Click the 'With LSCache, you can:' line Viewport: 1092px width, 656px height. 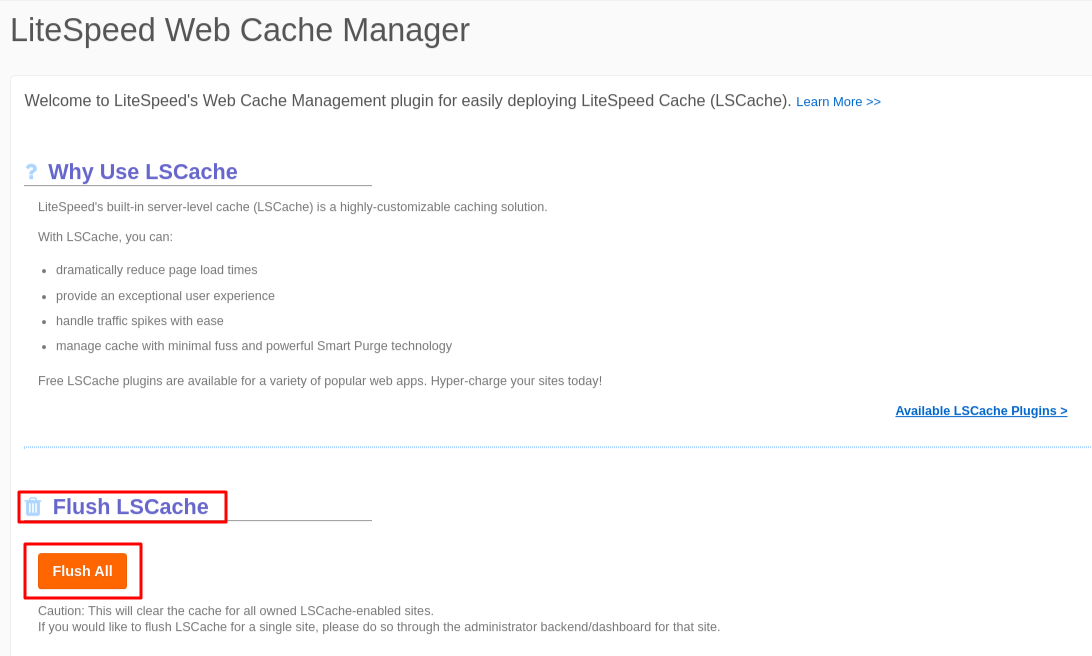[105, 237]
